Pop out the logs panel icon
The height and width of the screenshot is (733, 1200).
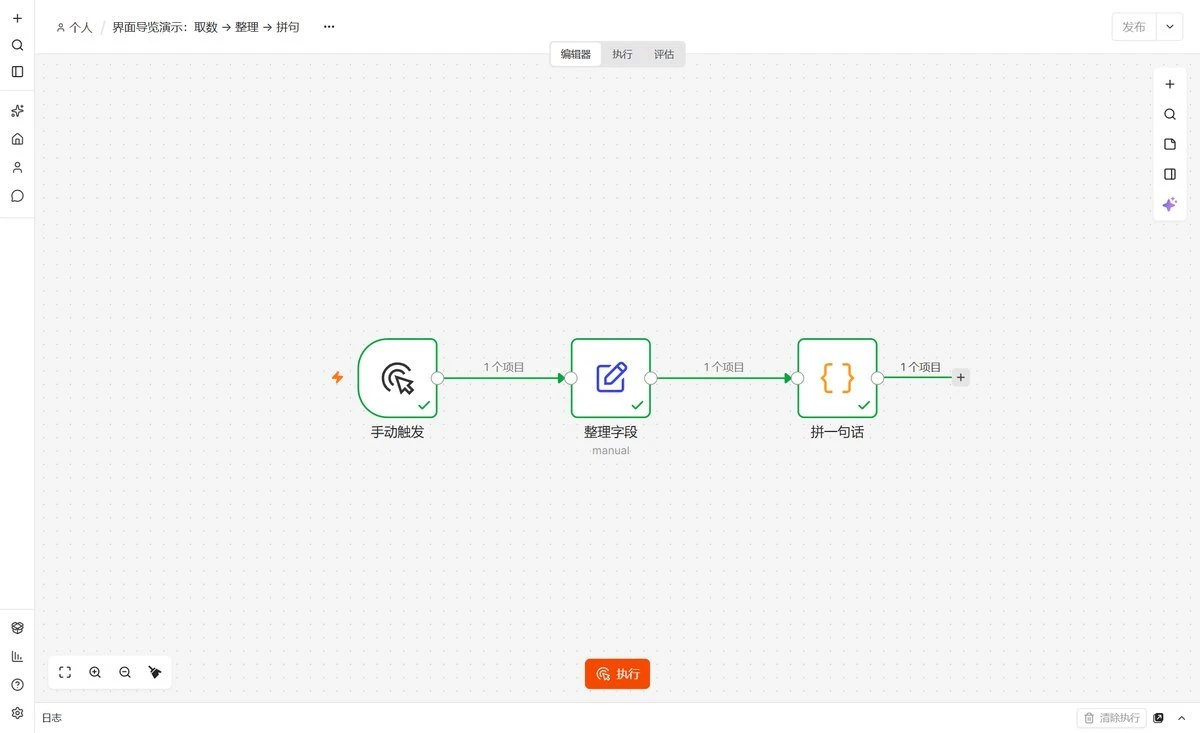click(1159, 718)
